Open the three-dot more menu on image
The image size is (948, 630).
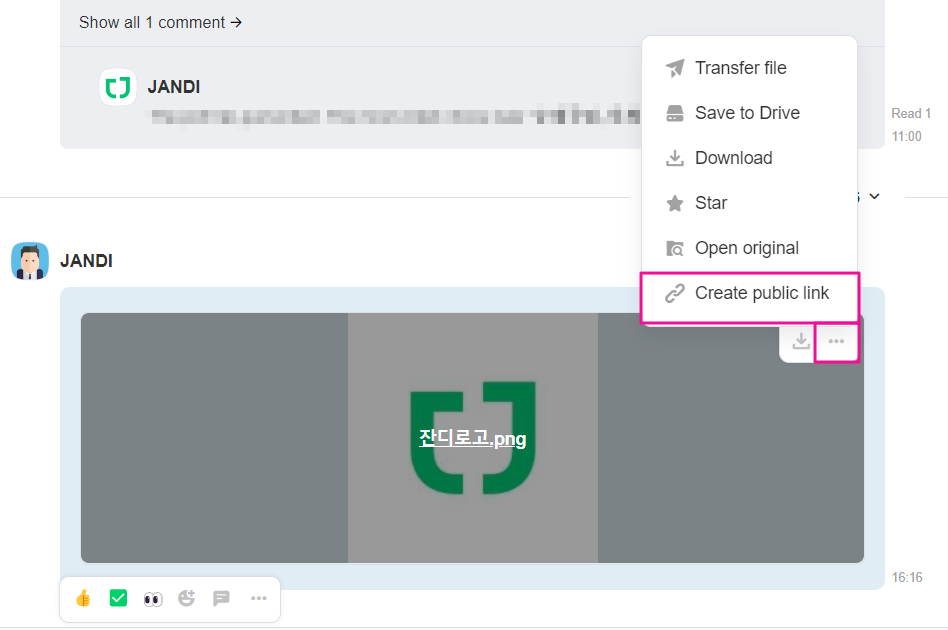click(x=836, y=342)
